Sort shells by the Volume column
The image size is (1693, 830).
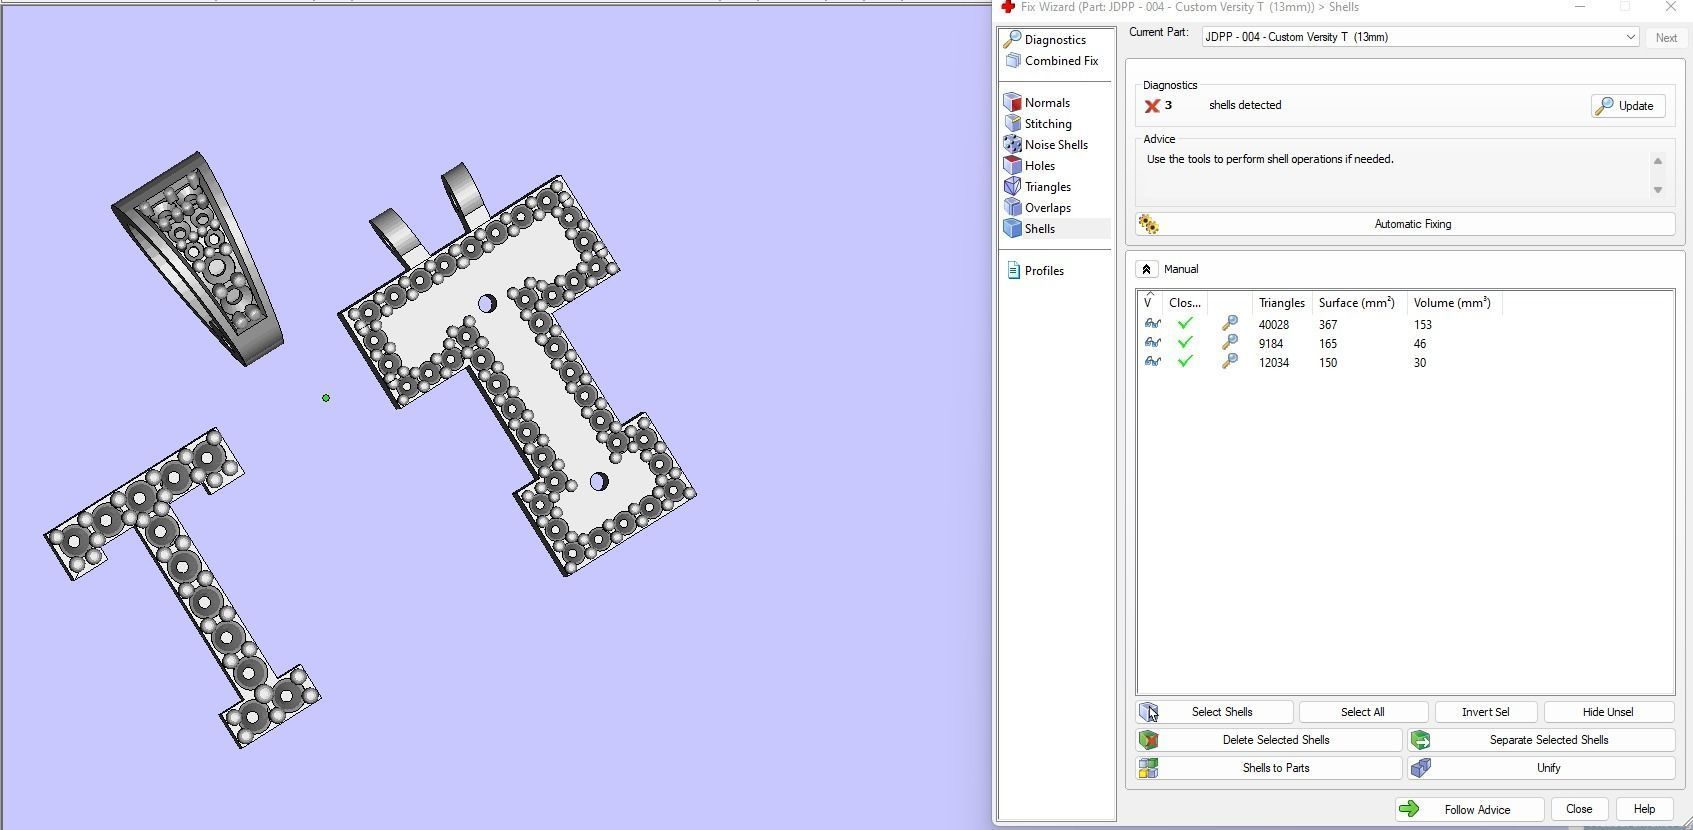pos(1452,303)
